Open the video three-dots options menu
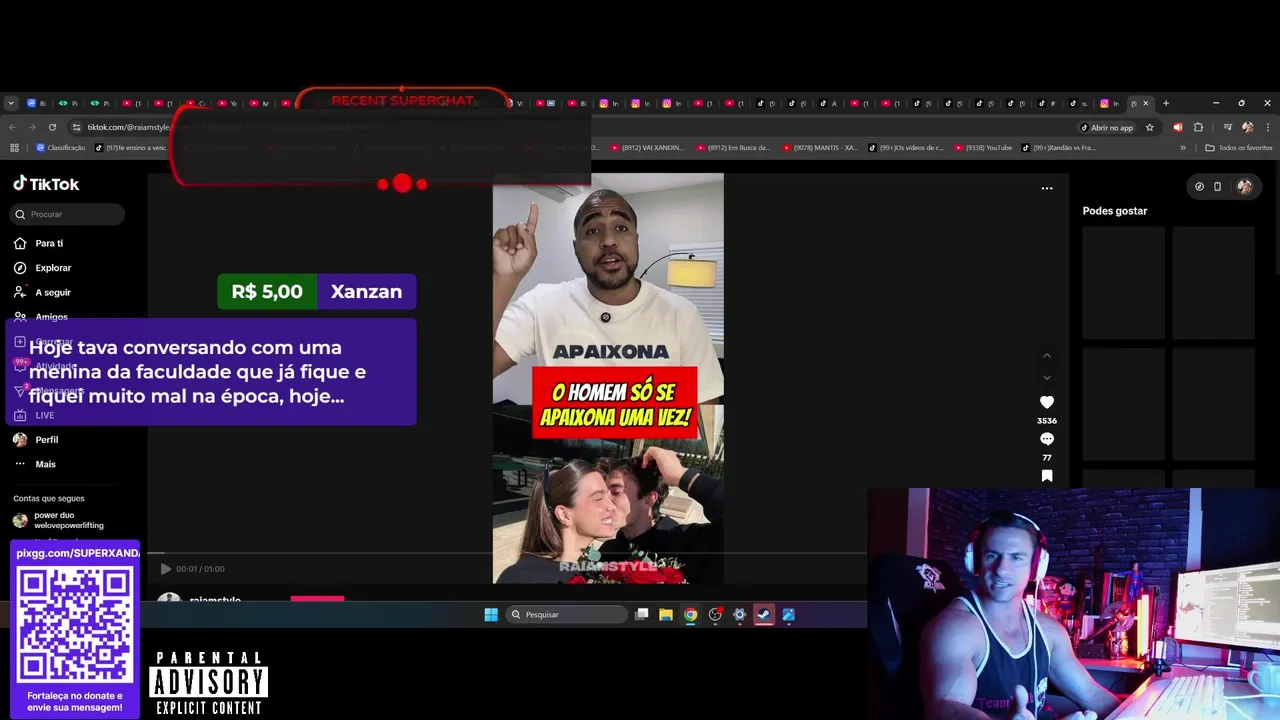Viewport: 1280px width, 720px height. [1047, 188]
